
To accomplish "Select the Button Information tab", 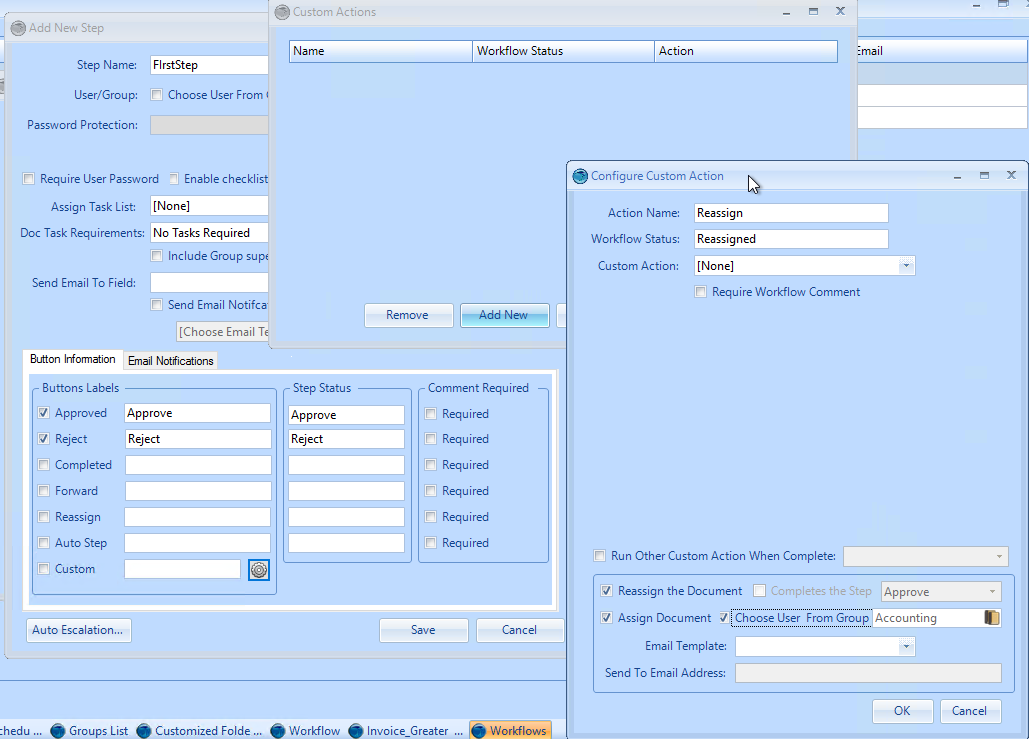I will (x=73, y=359).
